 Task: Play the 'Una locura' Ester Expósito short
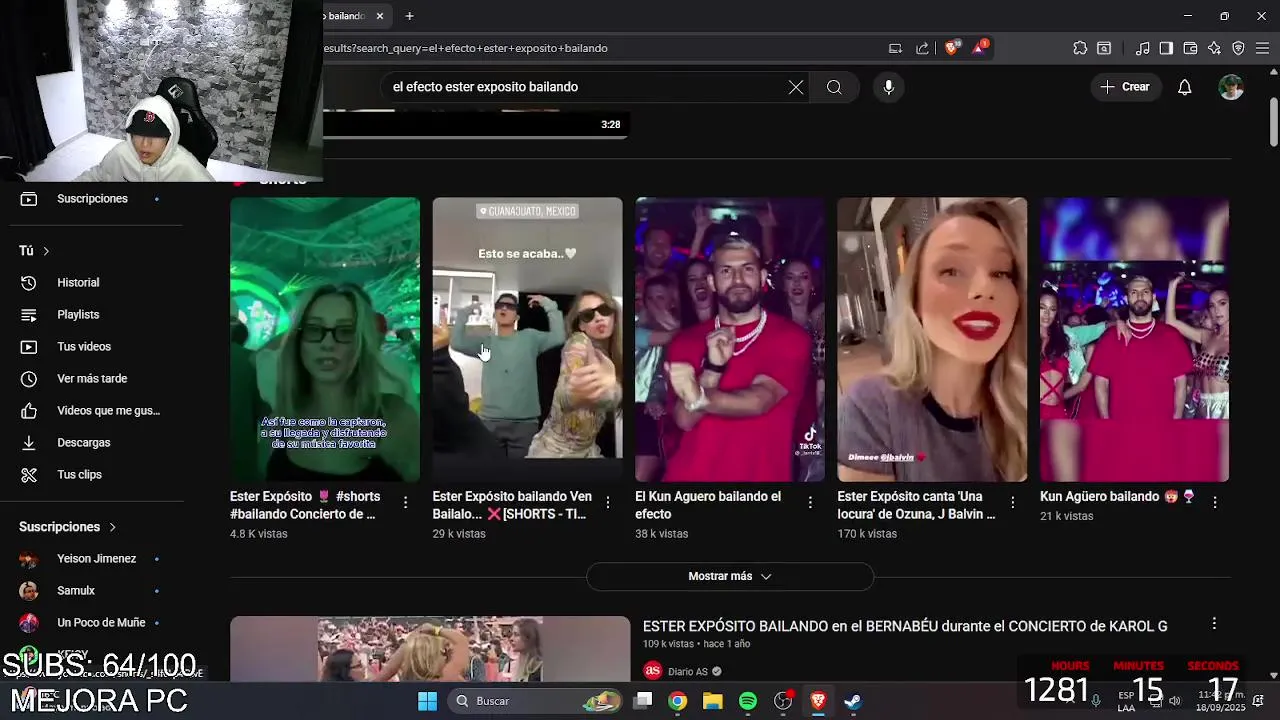pos(932,340)
